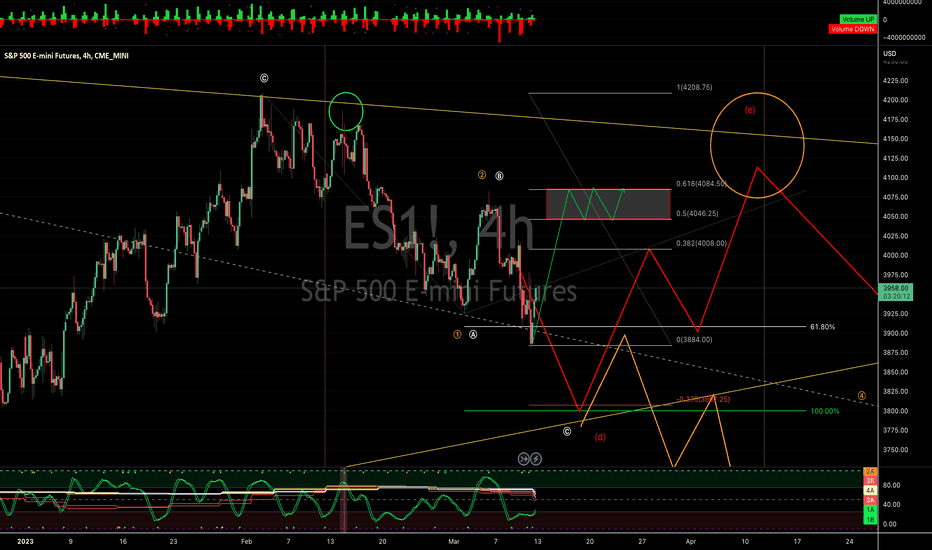Click the 4225.00 price axis label

point(896,81)
